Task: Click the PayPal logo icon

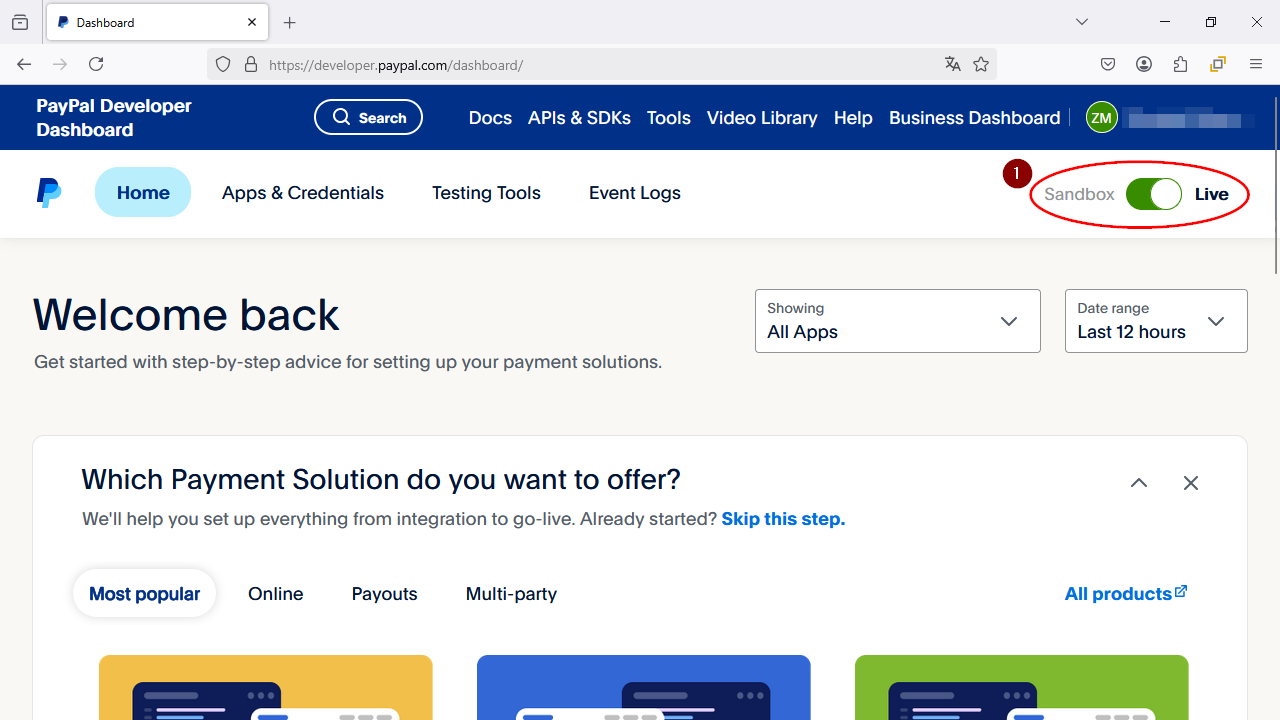Action: point(48,193)
